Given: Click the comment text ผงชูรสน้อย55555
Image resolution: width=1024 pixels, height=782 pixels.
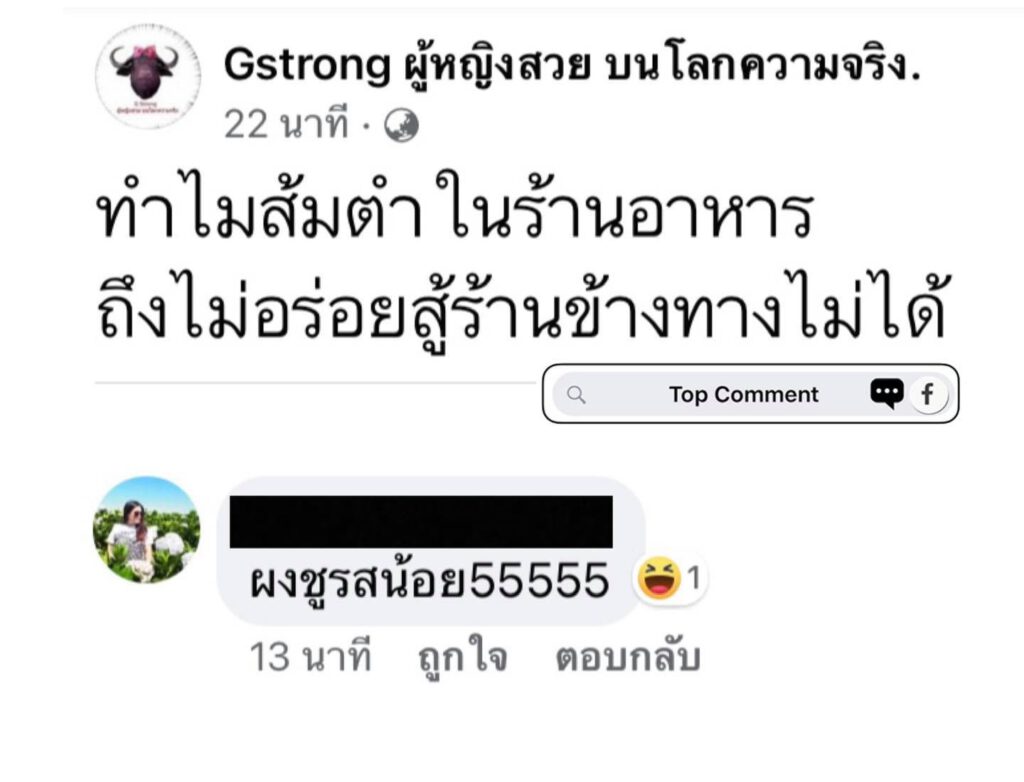Looking at the screenshot, I should tap(430, 580).
